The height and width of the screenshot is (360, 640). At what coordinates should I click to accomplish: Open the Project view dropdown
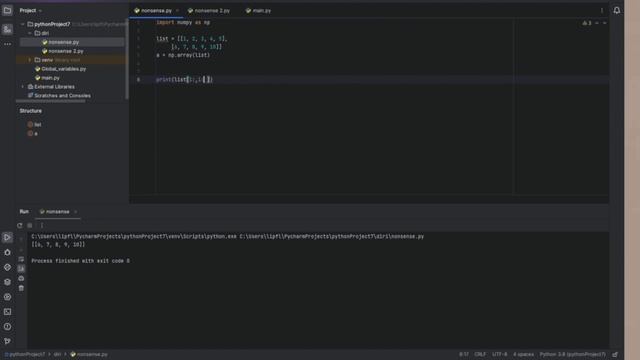[x=31, y=10]
